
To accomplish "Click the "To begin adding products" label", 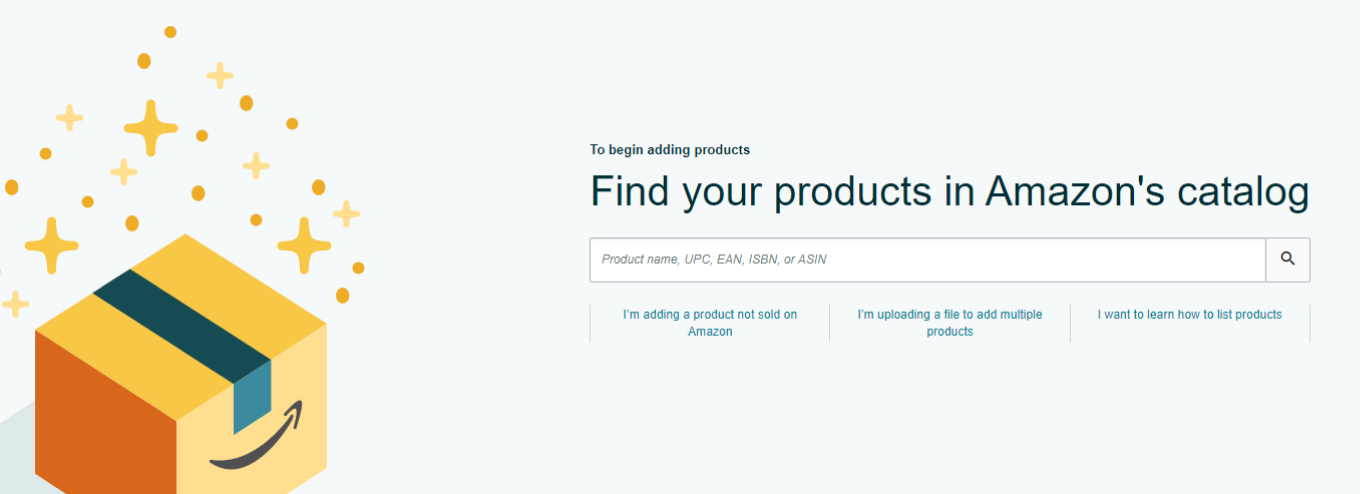I will (670, 150).
